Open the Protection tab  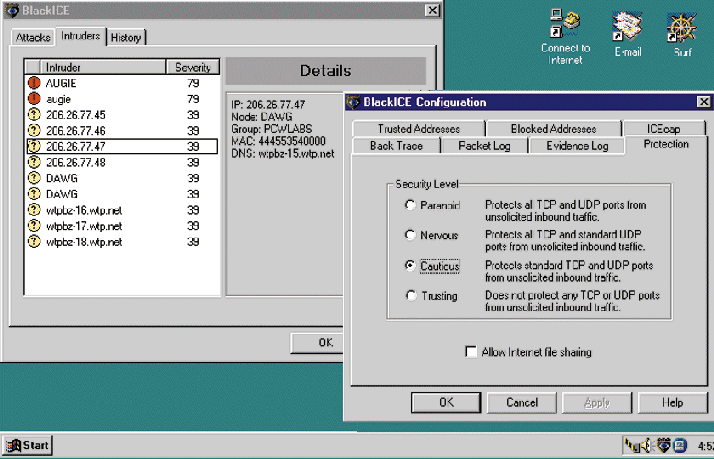click(666, 144)
